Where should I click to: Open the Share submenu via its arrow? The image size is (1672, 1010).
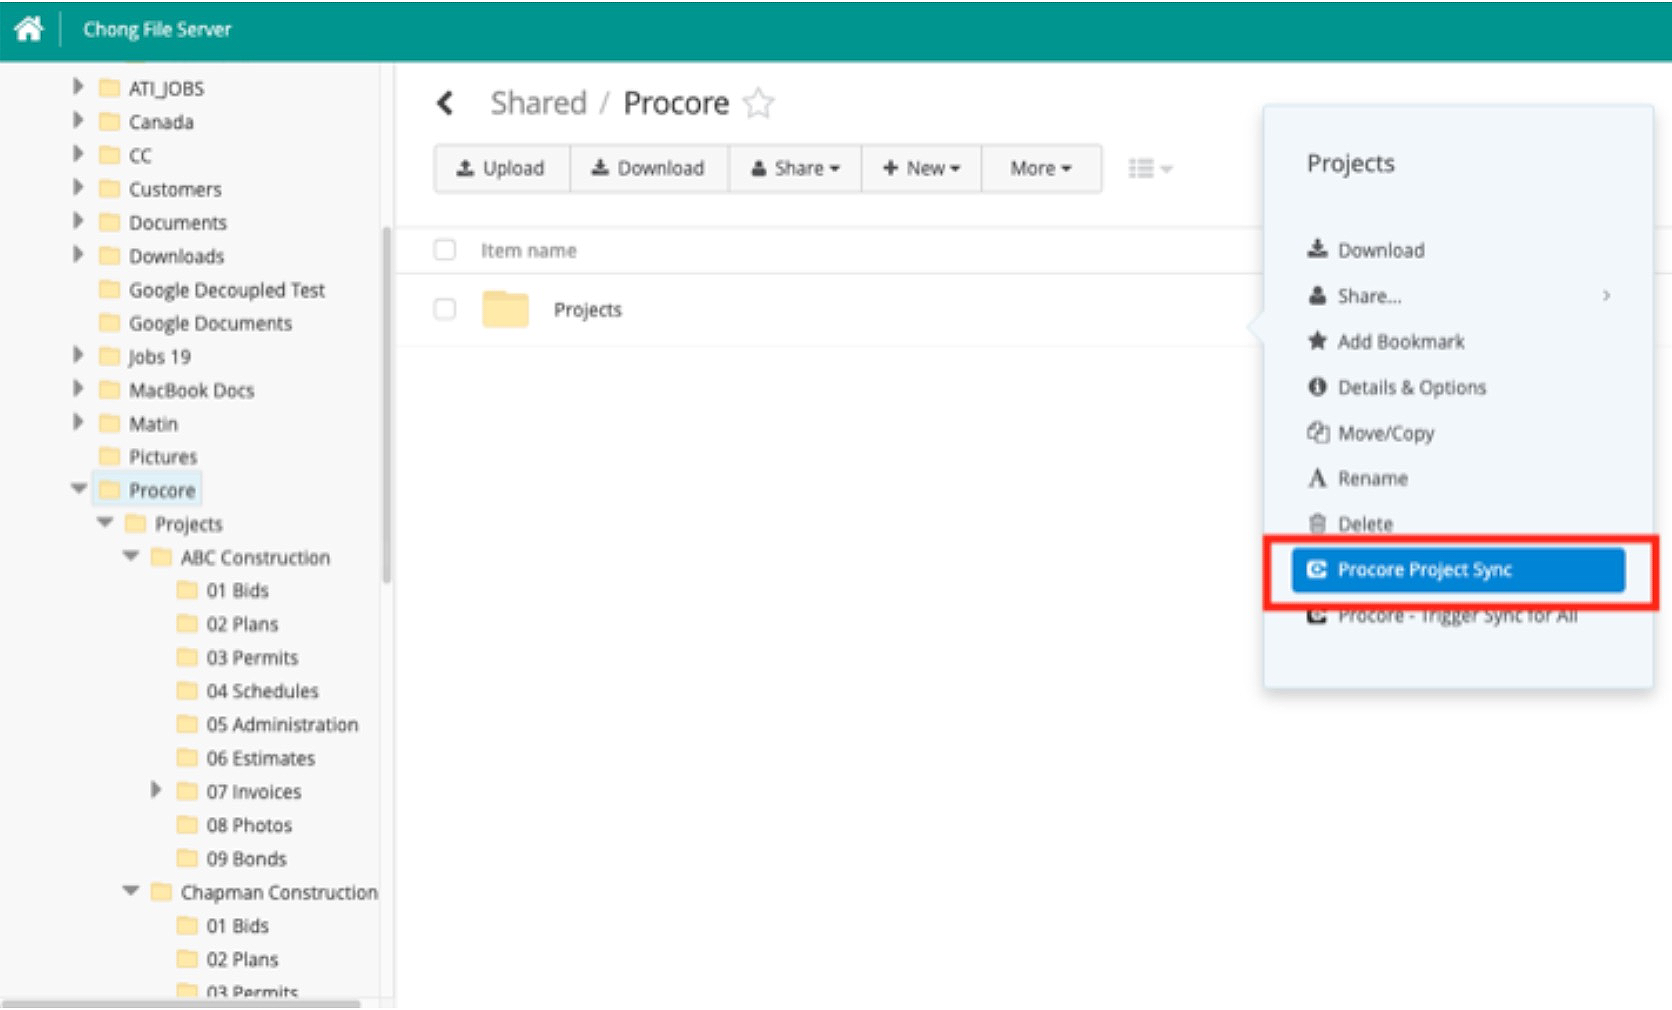pyautogui.click(x=1608, y=296)
